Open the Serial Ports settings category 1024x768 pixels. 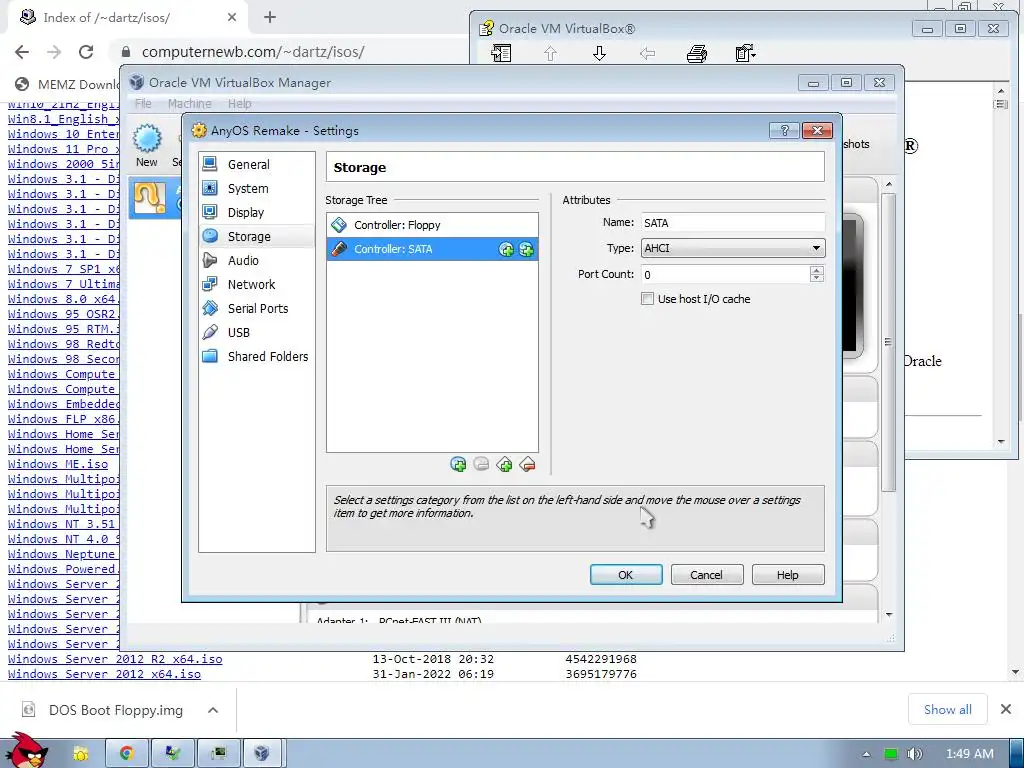tap(256, 309)
